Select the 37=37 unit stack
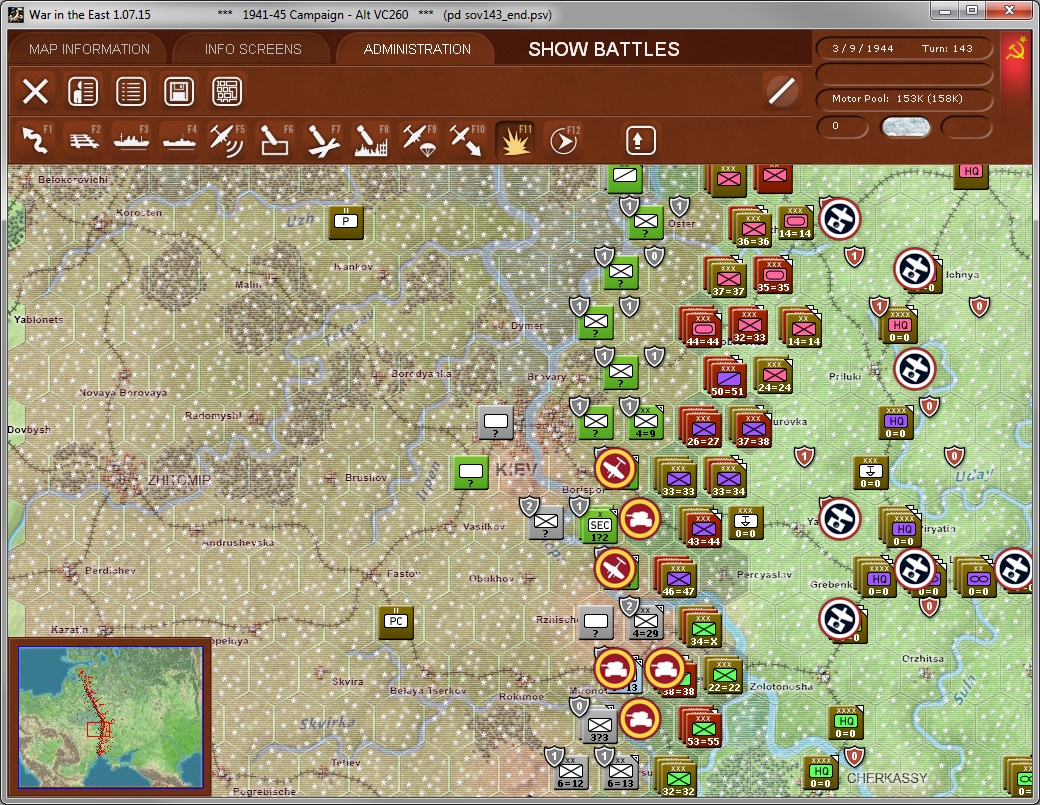Image resolution: width=1040 pixels, height=805 pixels. coord(727,277)
